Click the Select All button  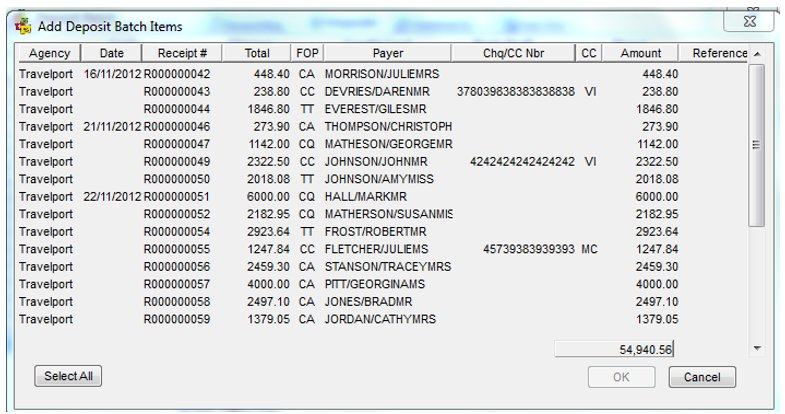(68, 376)
